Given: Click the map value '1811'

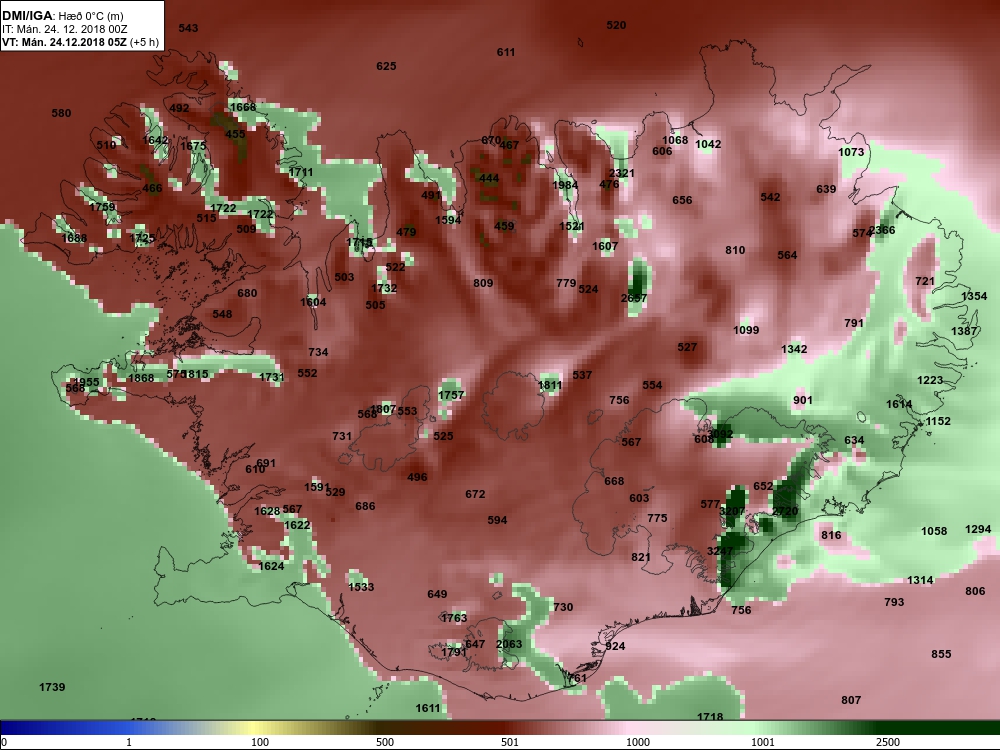Looking at the screenshot, I should point(550,385).
